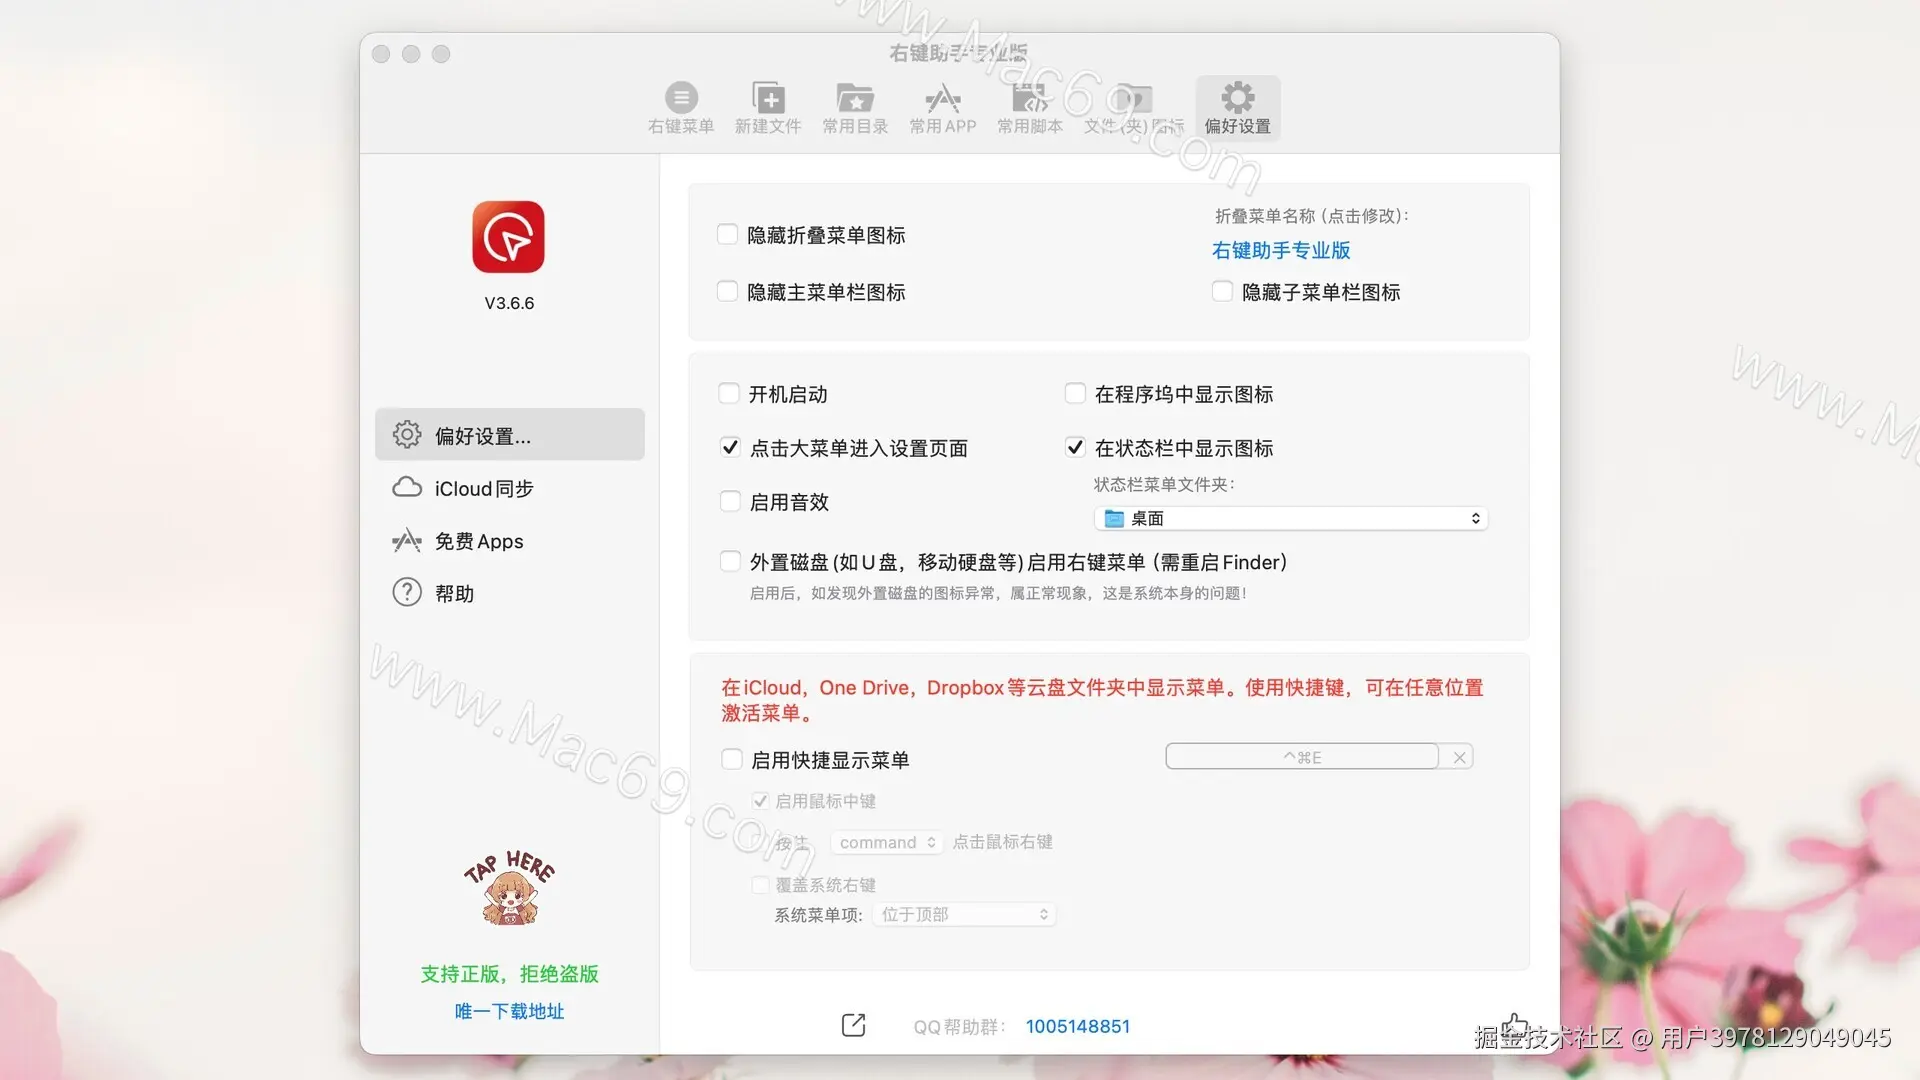This screenshot has height=1080, width=1920.
Task: Check 隐藏折叠菜单图标 option
Action: point(727,235)
